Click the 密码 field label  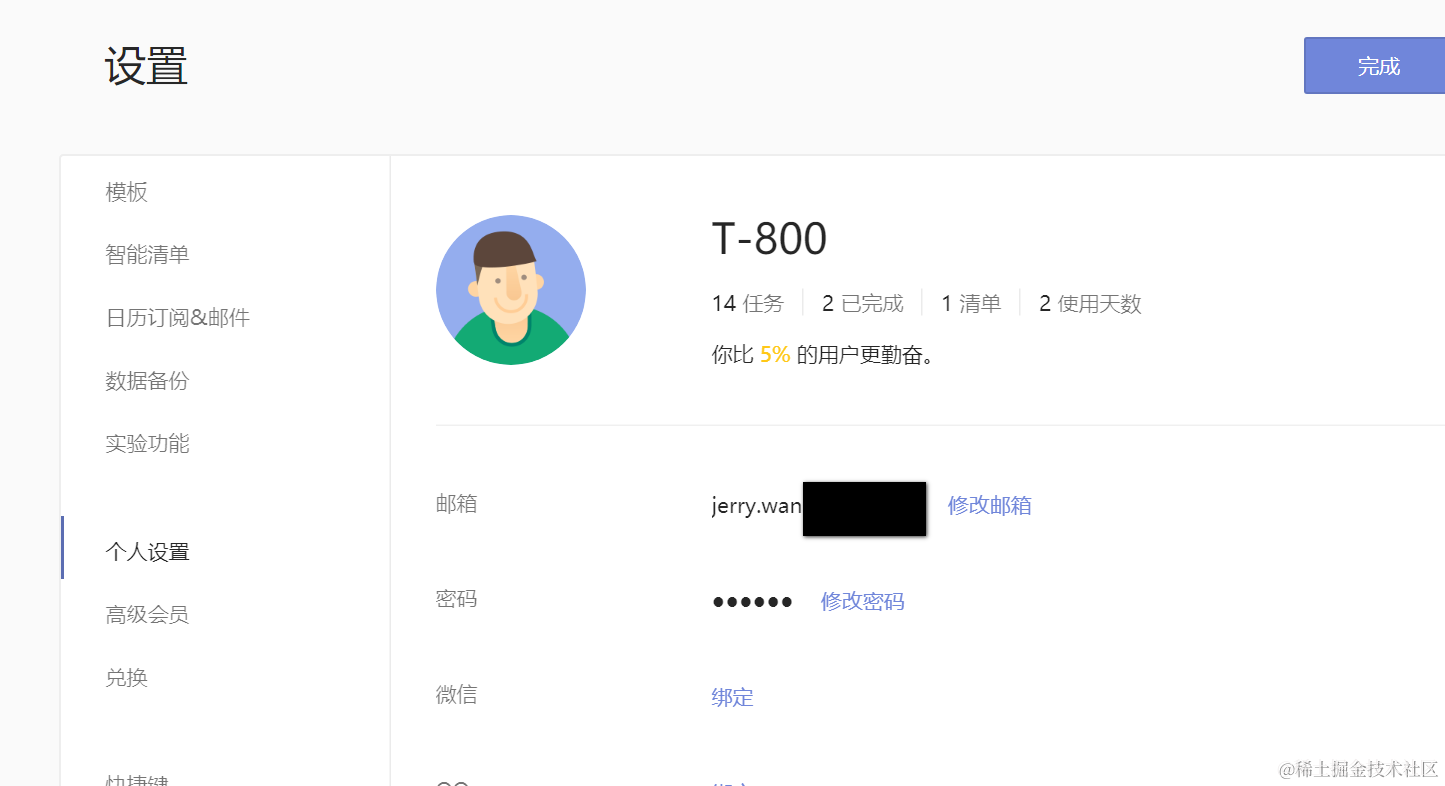(457, 599)
